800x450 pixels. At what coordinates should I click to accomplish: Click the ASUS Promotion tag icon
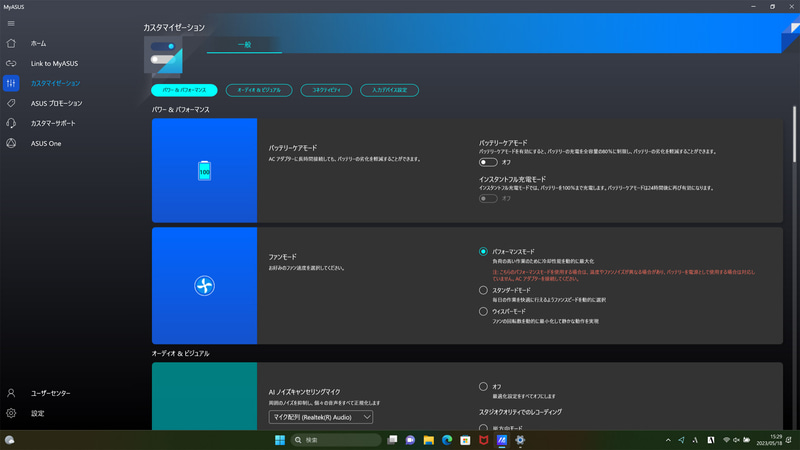click(x=11, y=103)
